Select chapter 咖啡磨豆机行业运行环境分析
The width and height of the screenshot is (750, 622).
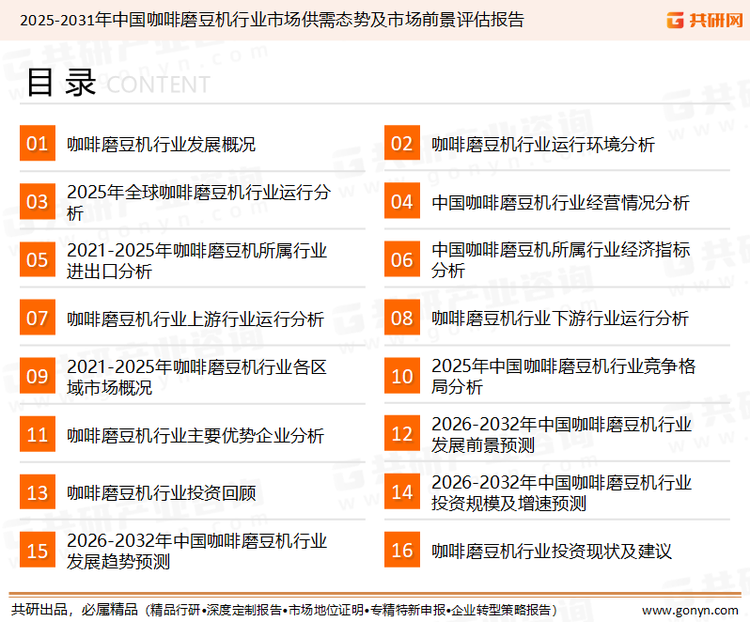coord(543,144)
